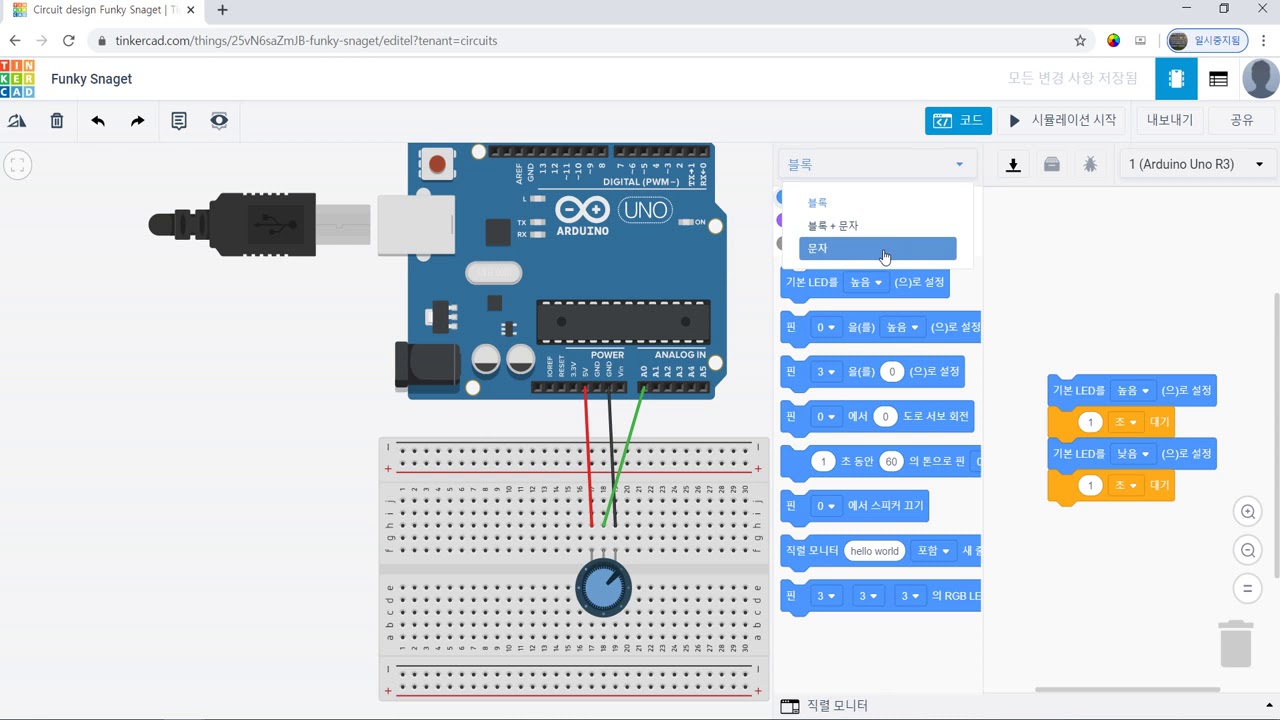Start simulation with 시뮬레이션 시작 button
Viewport: 1280px width, 720px height.
[x=1063, y=120]
